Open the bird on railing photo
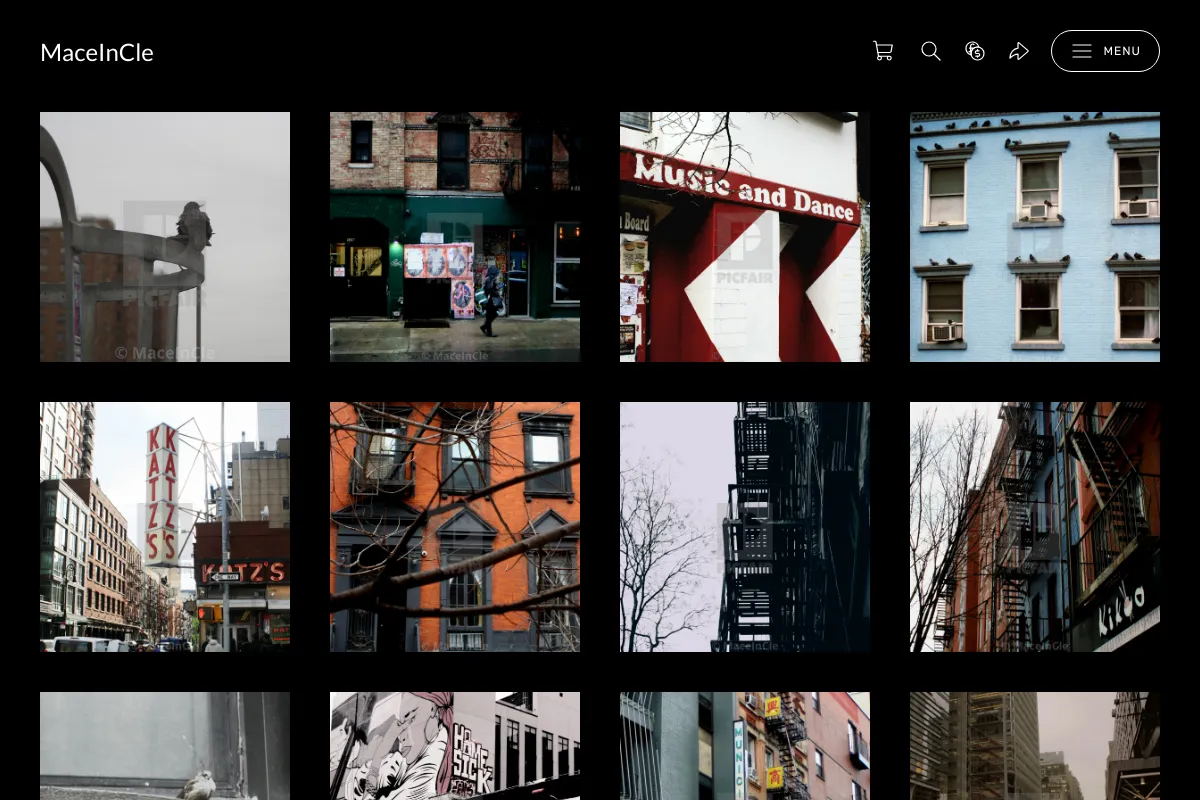1200x800 pixels. 165,237
